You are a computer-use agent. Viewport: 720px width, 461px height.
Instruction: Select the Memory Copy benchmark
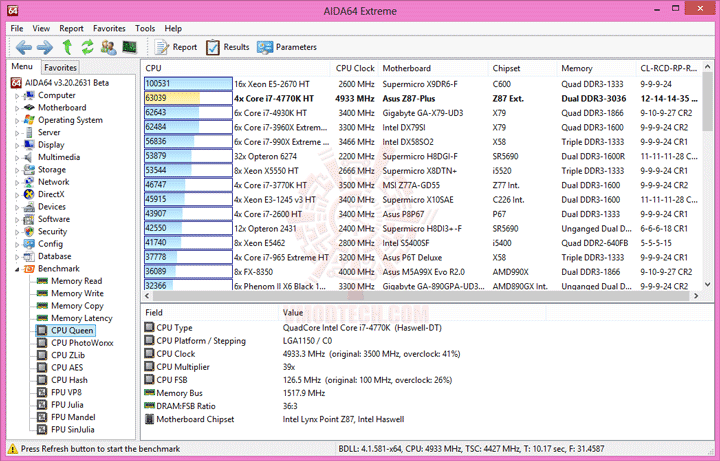click(77, 306)
